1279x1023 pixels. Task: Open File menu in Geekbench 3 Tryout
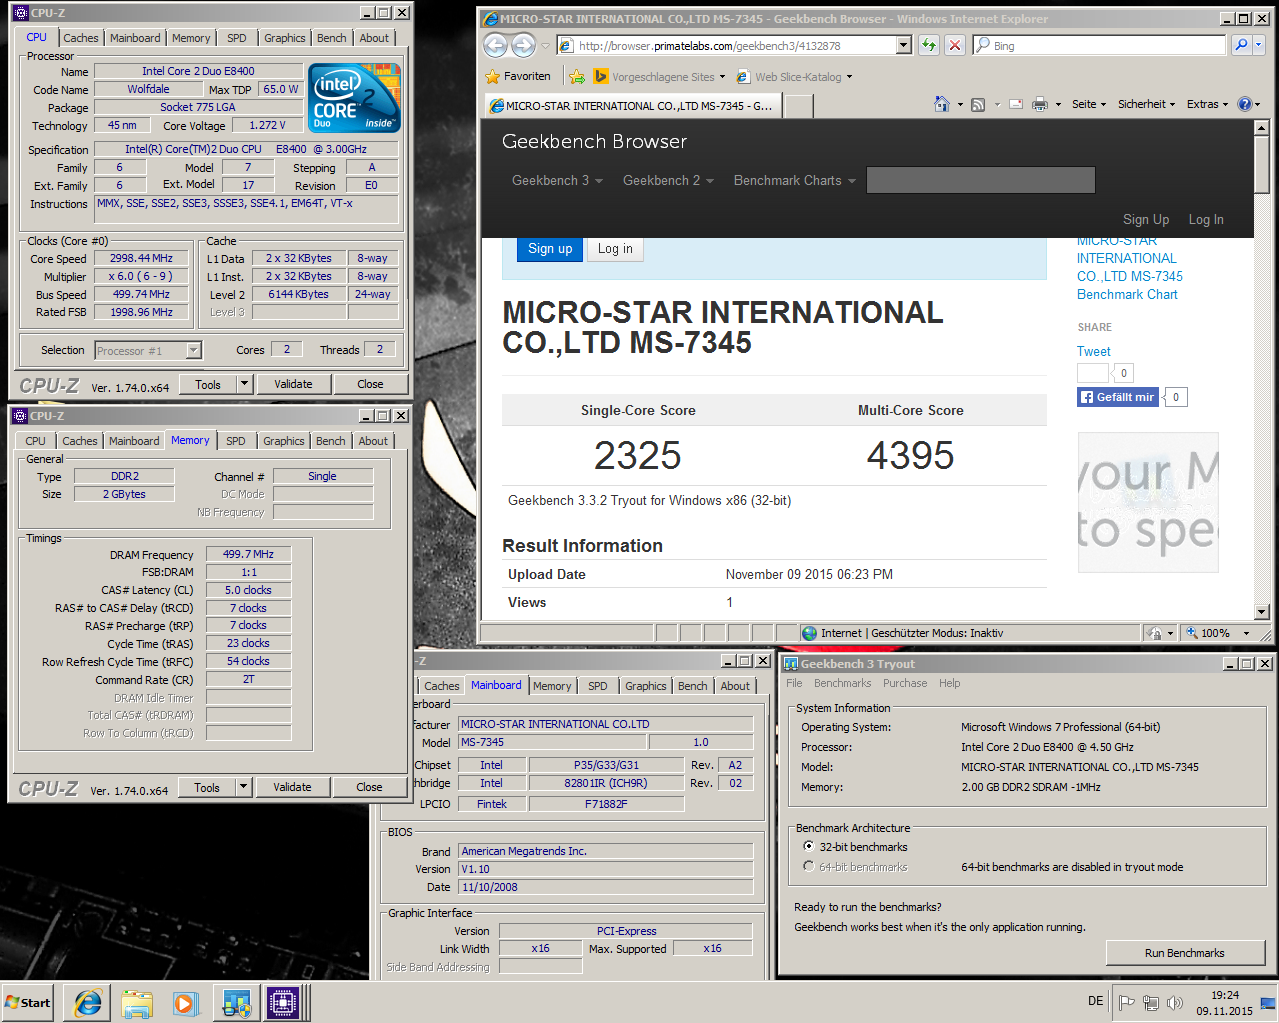794,683
